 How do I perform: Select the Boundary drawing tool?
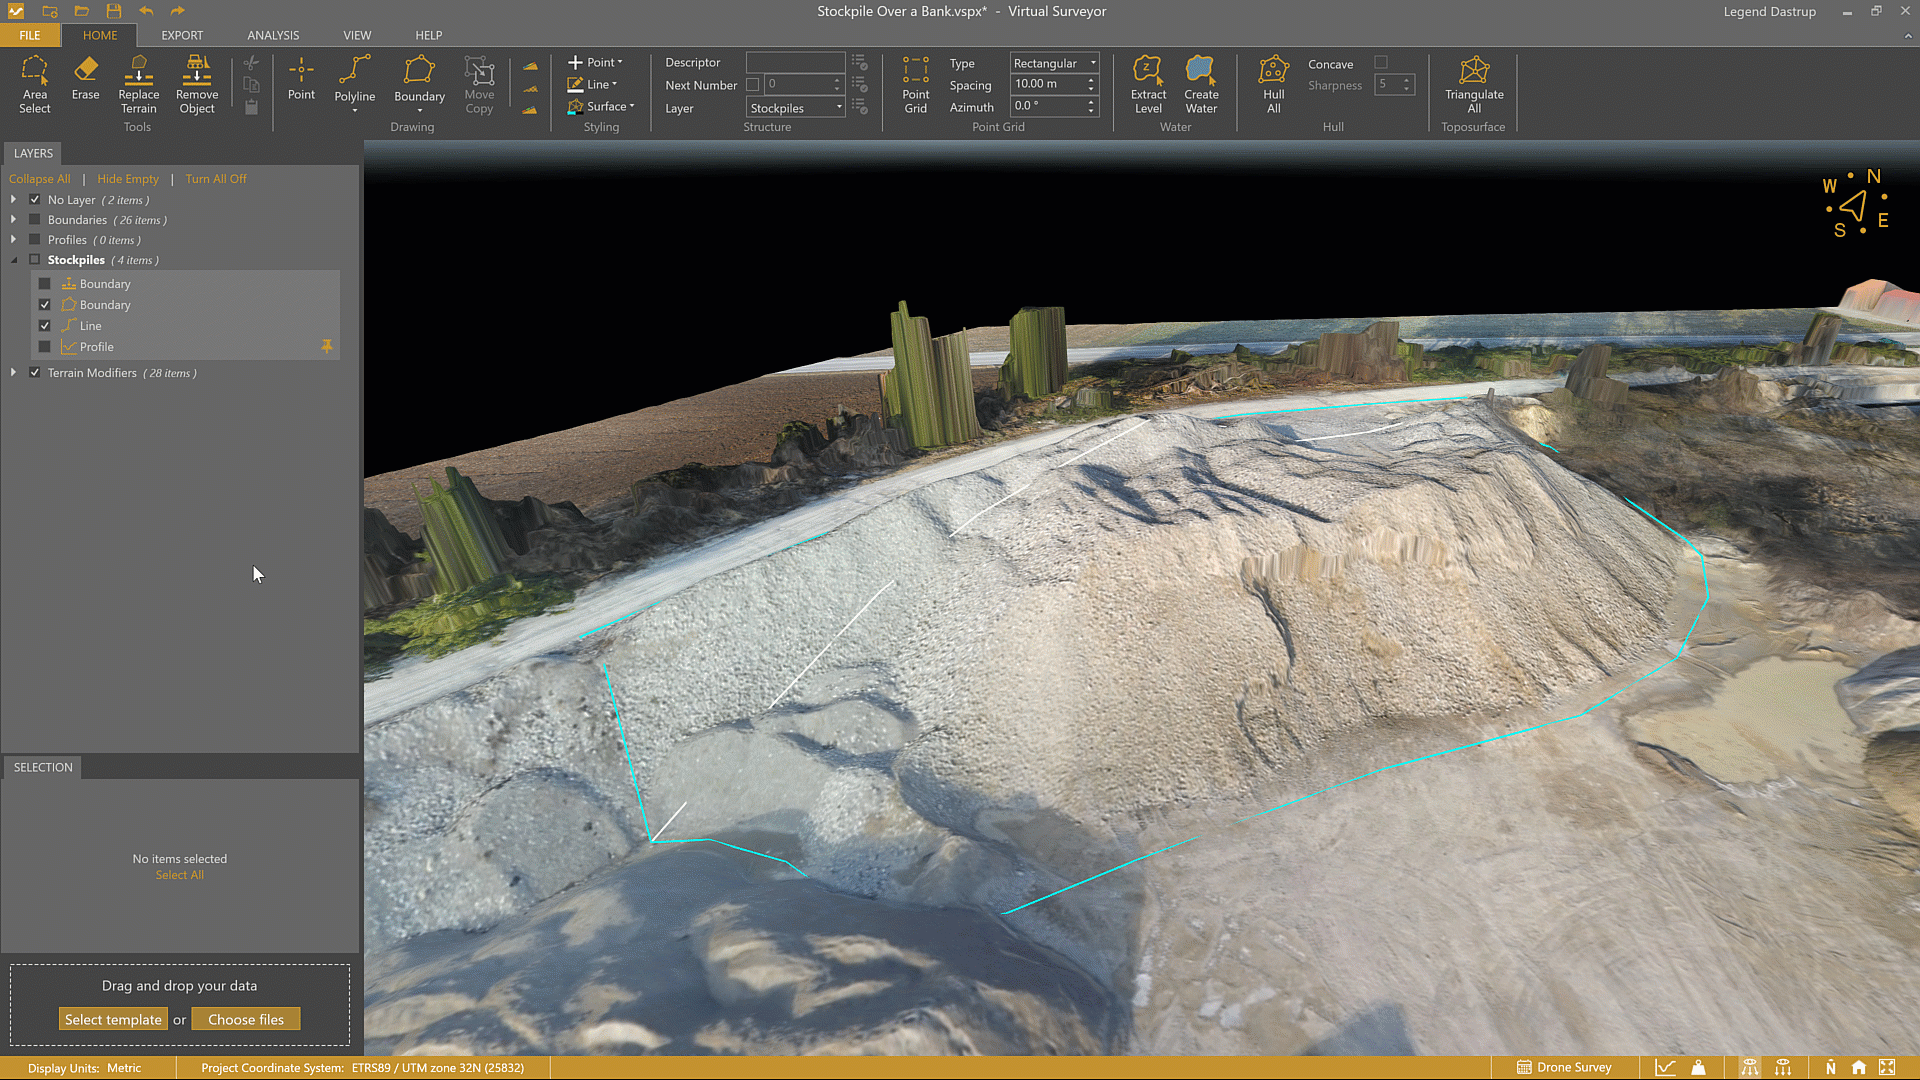tap(419, 80)
